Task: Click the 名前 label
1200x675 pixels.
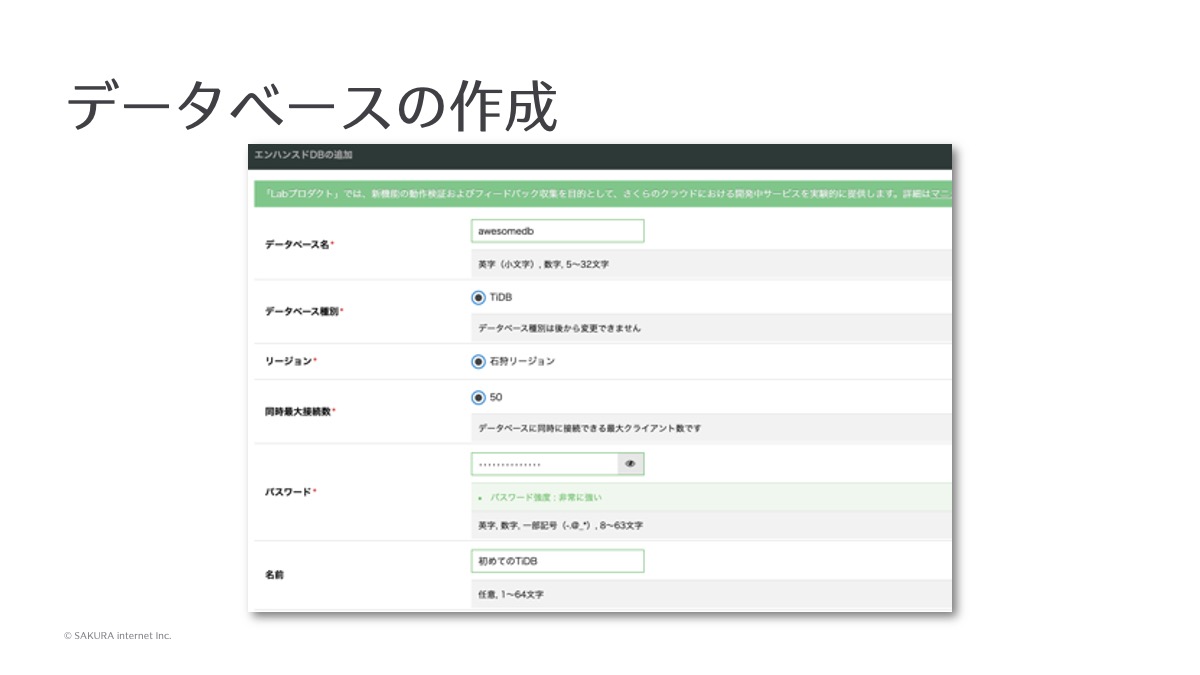Action: tap(274, 576)
